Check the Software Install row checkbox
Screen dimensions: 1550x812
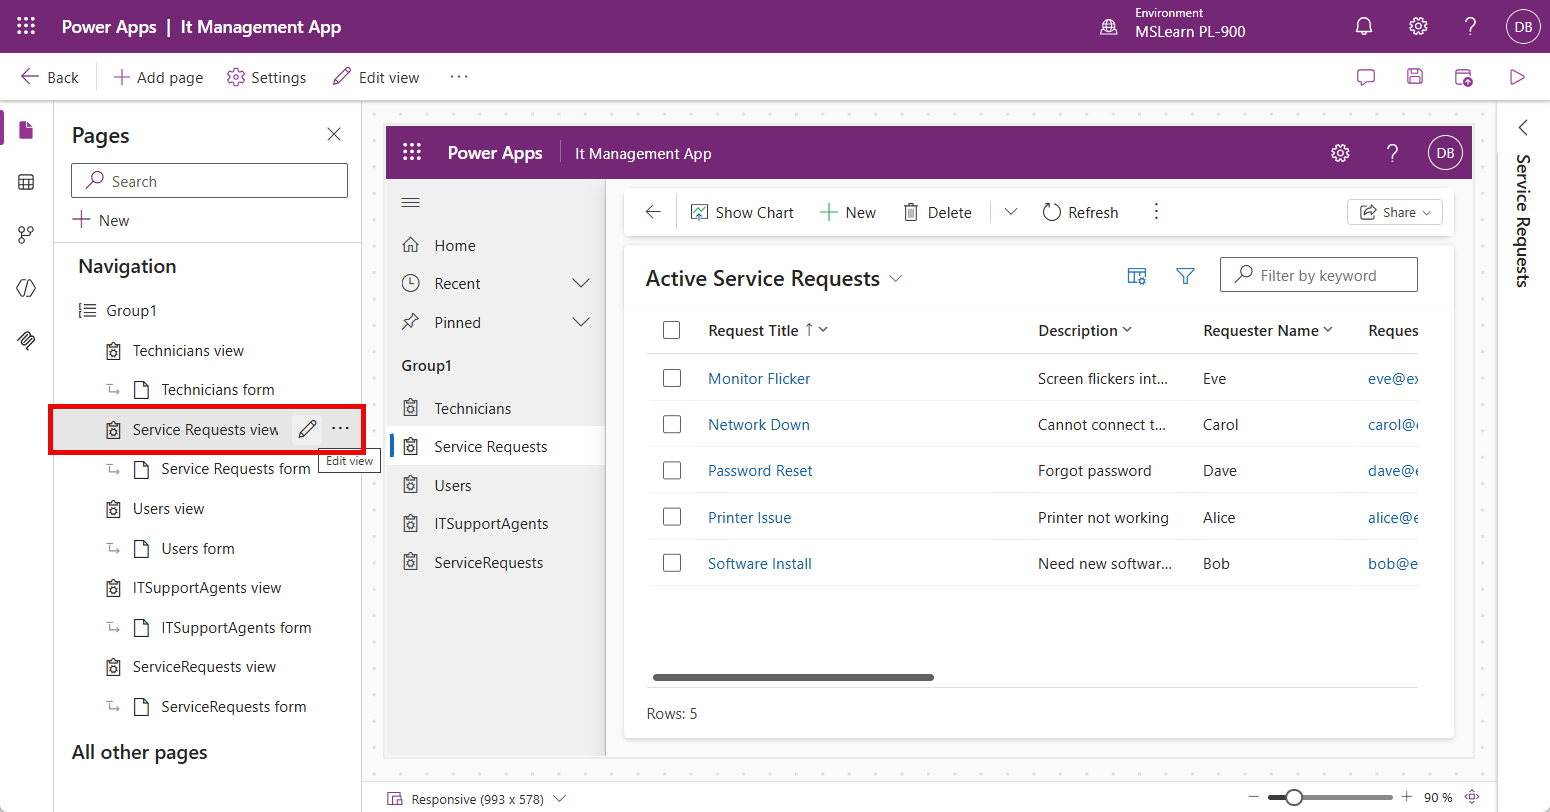(672, 563)
